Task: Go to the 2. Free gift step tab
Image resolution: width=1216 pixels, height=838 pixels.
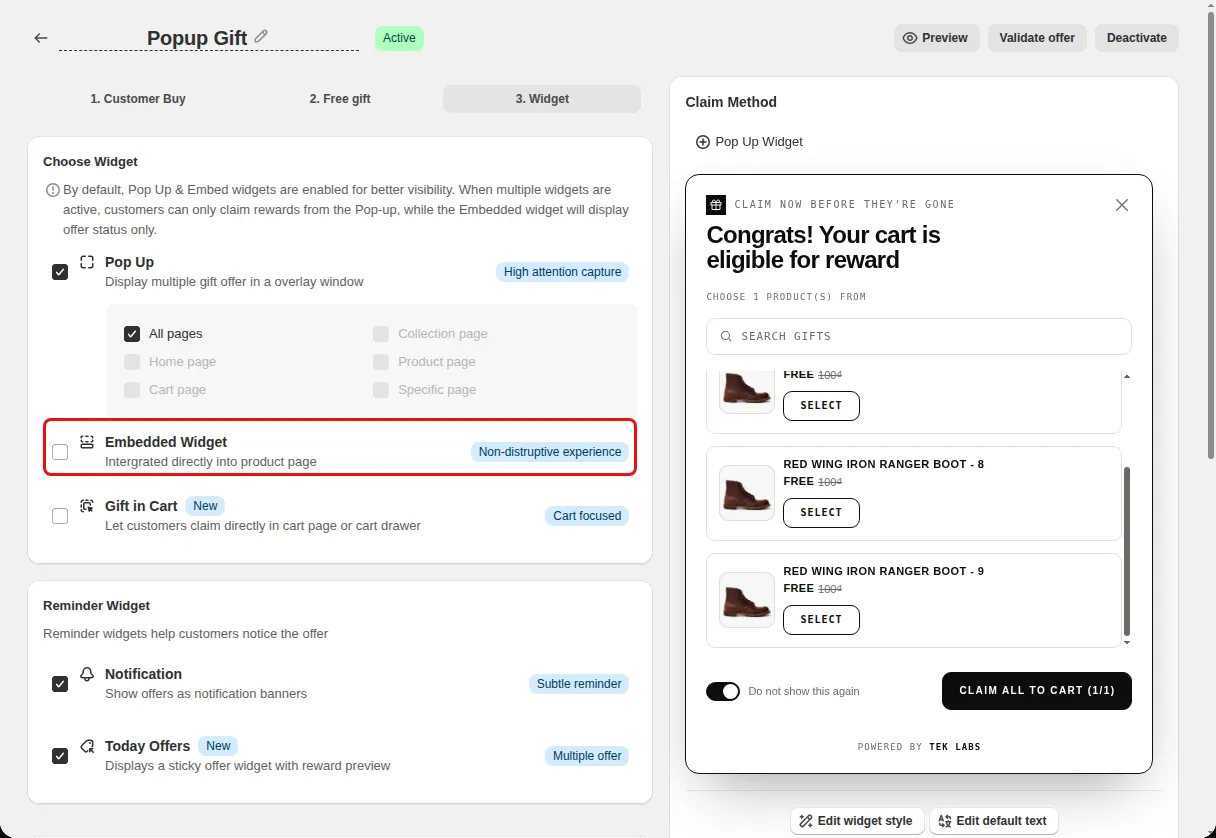Action: click(340, 99)
